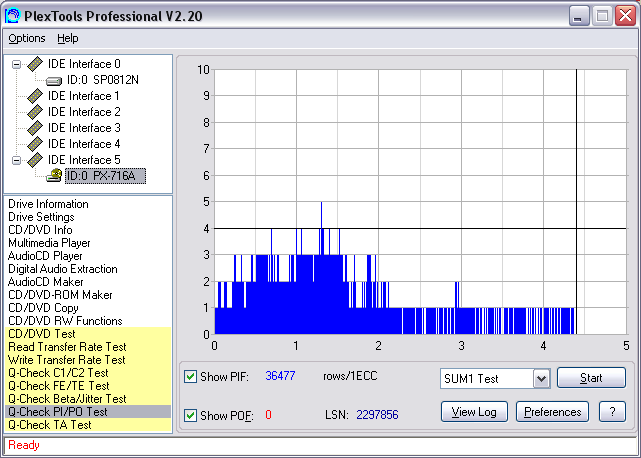Viewport: 641px width, 458px height.
Task: Open AudioCD Player function
Action: tap(45, 256)
